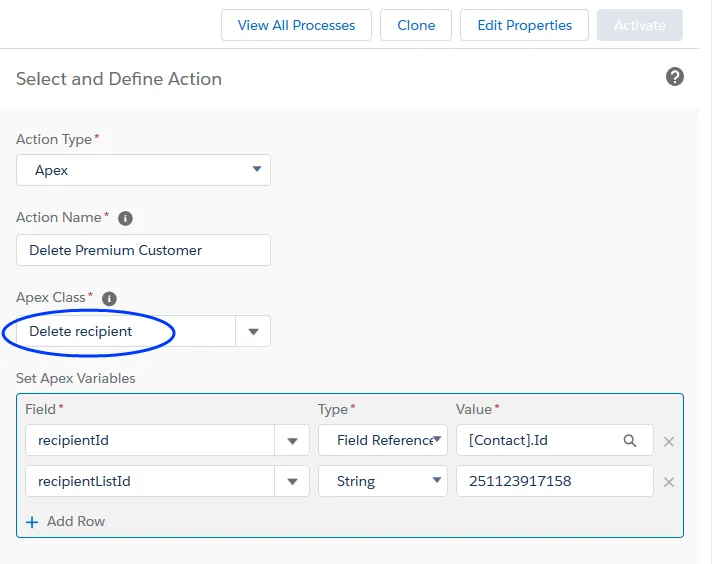This screenshot has height=564, width=712.
Task: Click the Action Name info icon
Action: [125, 218]
